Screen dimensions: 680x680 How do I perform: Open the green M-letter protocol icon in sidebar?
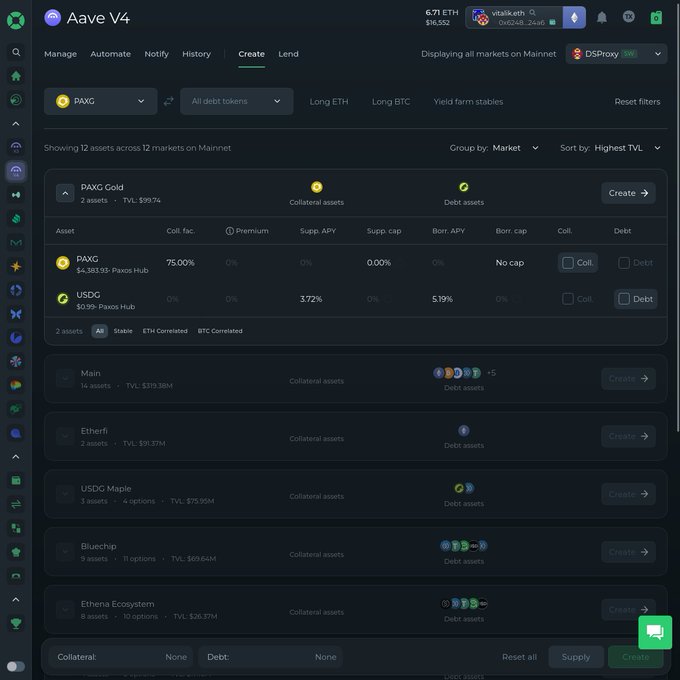[x=16, y=242]
